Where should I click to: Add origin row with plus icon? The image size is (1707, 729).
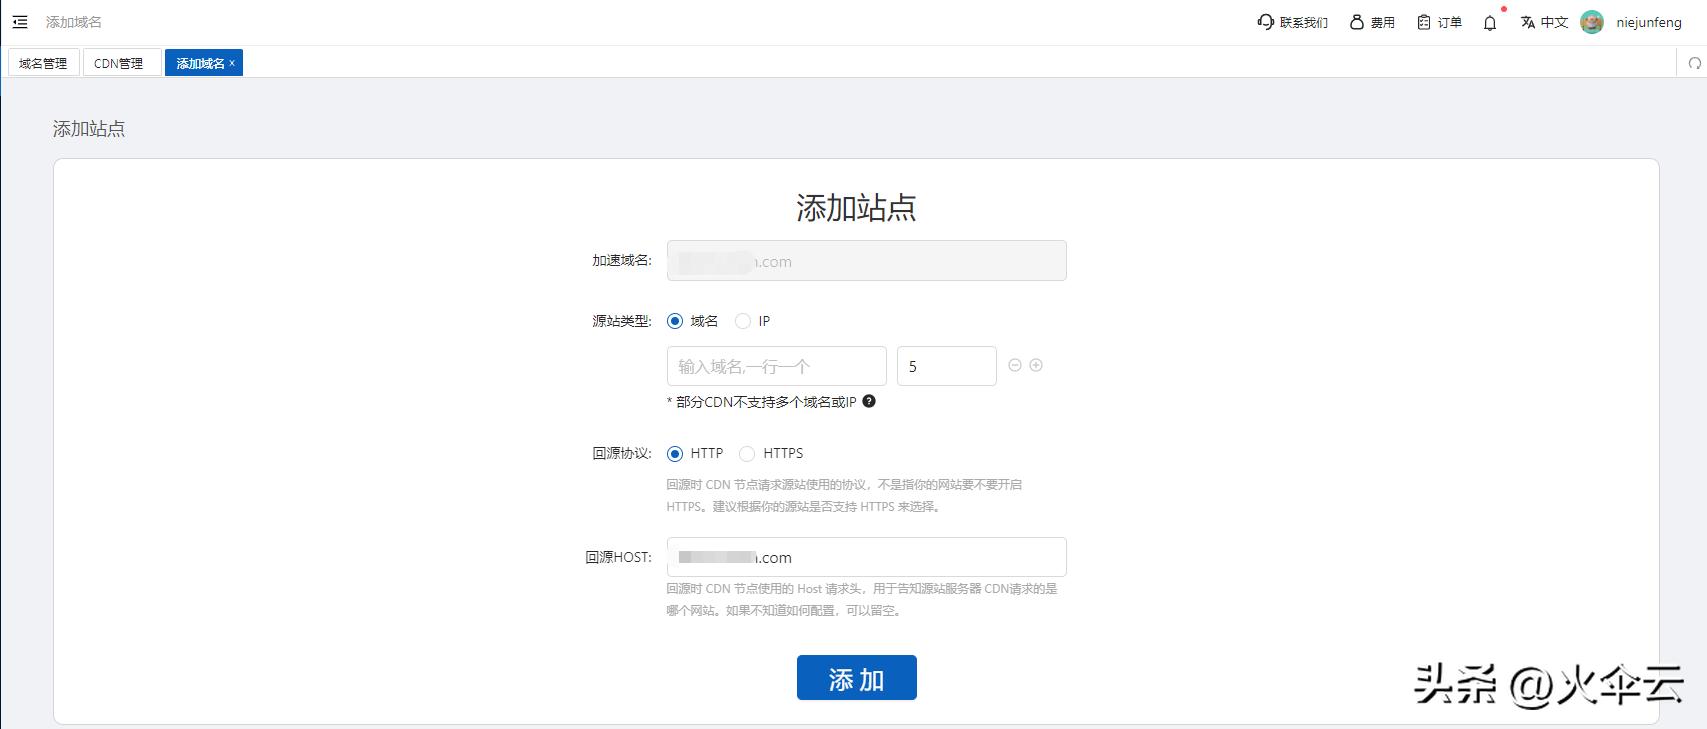pyautogui.click(x=1036, y=365)
